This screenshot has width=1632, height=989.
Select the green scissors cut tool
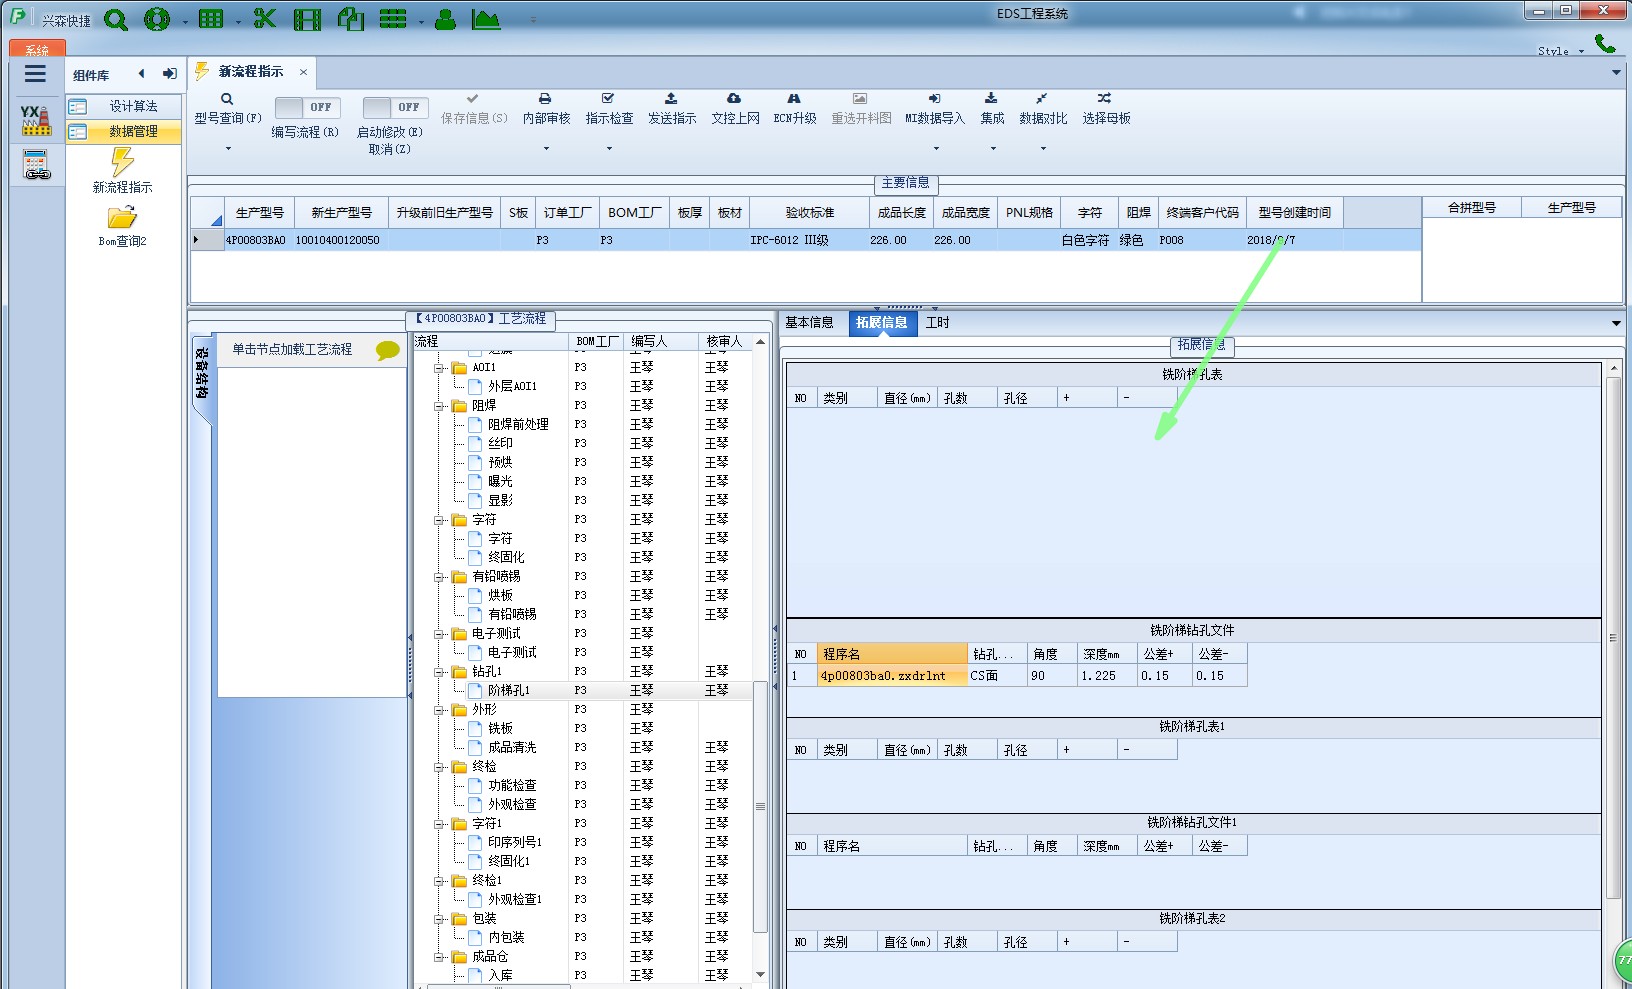click(264, 19)
